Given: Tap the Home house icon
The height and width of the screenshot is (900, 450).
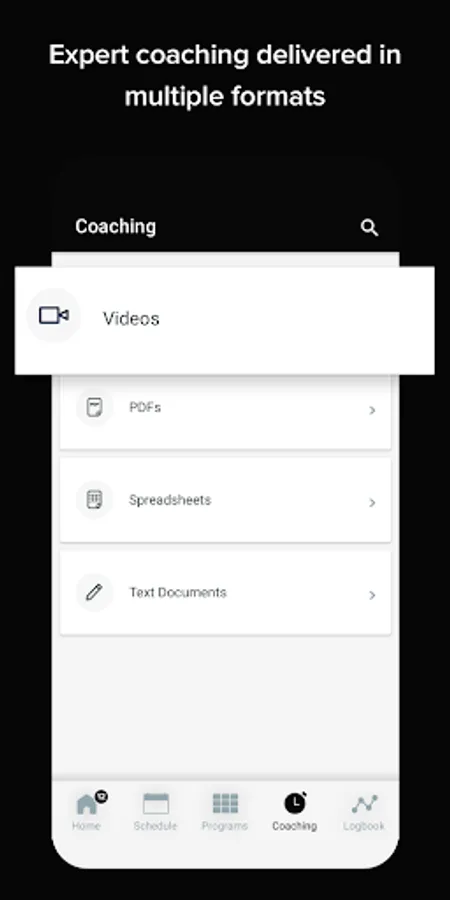Looking at the screenshot, I should coord(87,804).
